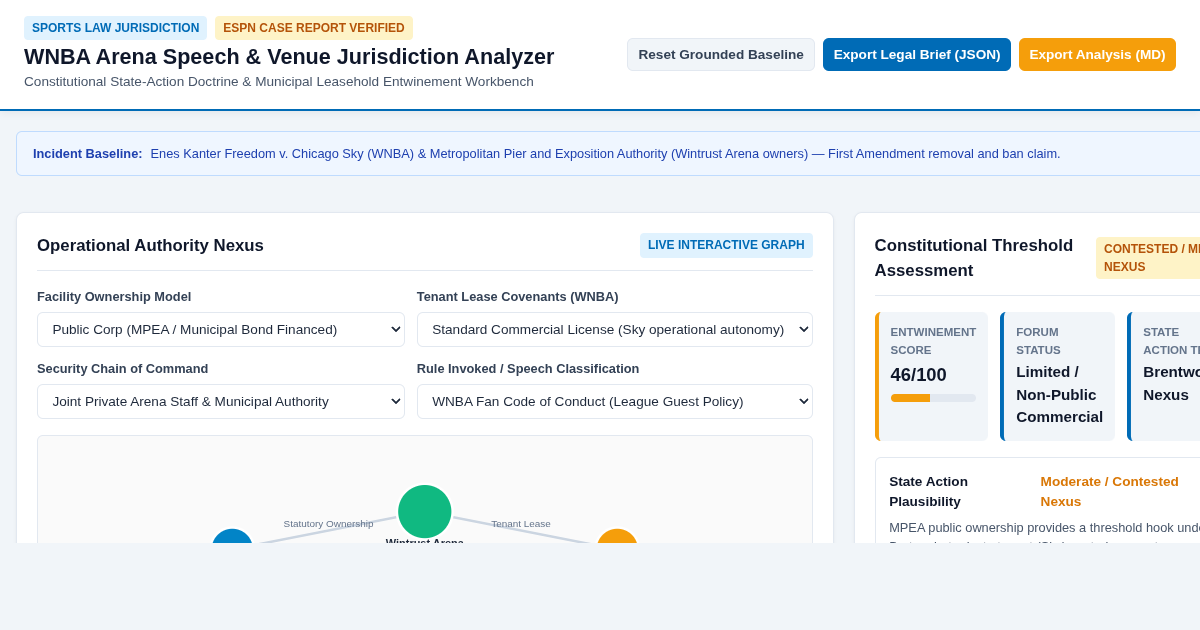Click the Entwinement Score 46/100 value
Image resolution: width=1200 pixels, height=630 pixels.
918,375
